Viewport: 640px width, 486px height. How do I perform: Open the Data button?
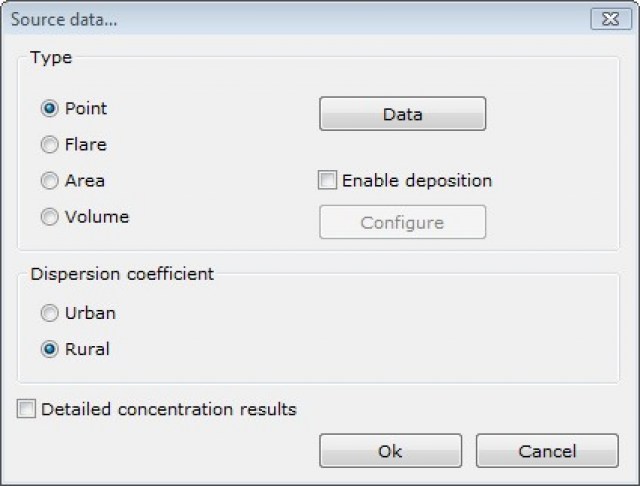pyautogui.click(x=402, y=114)
